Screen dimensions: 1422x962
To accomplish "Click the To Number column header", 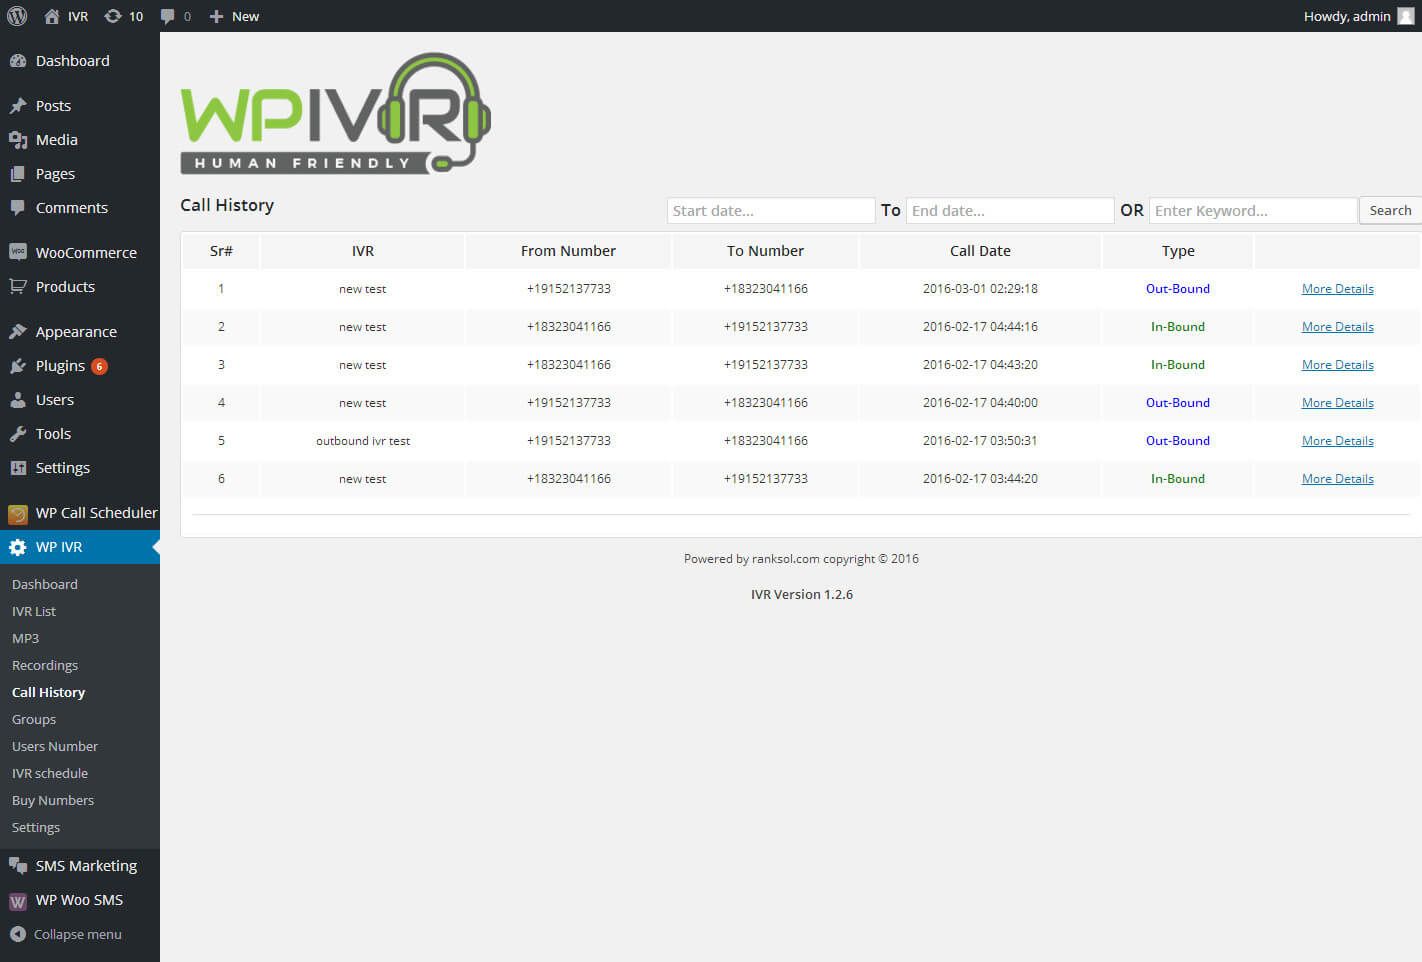I will tap(765, 251).
